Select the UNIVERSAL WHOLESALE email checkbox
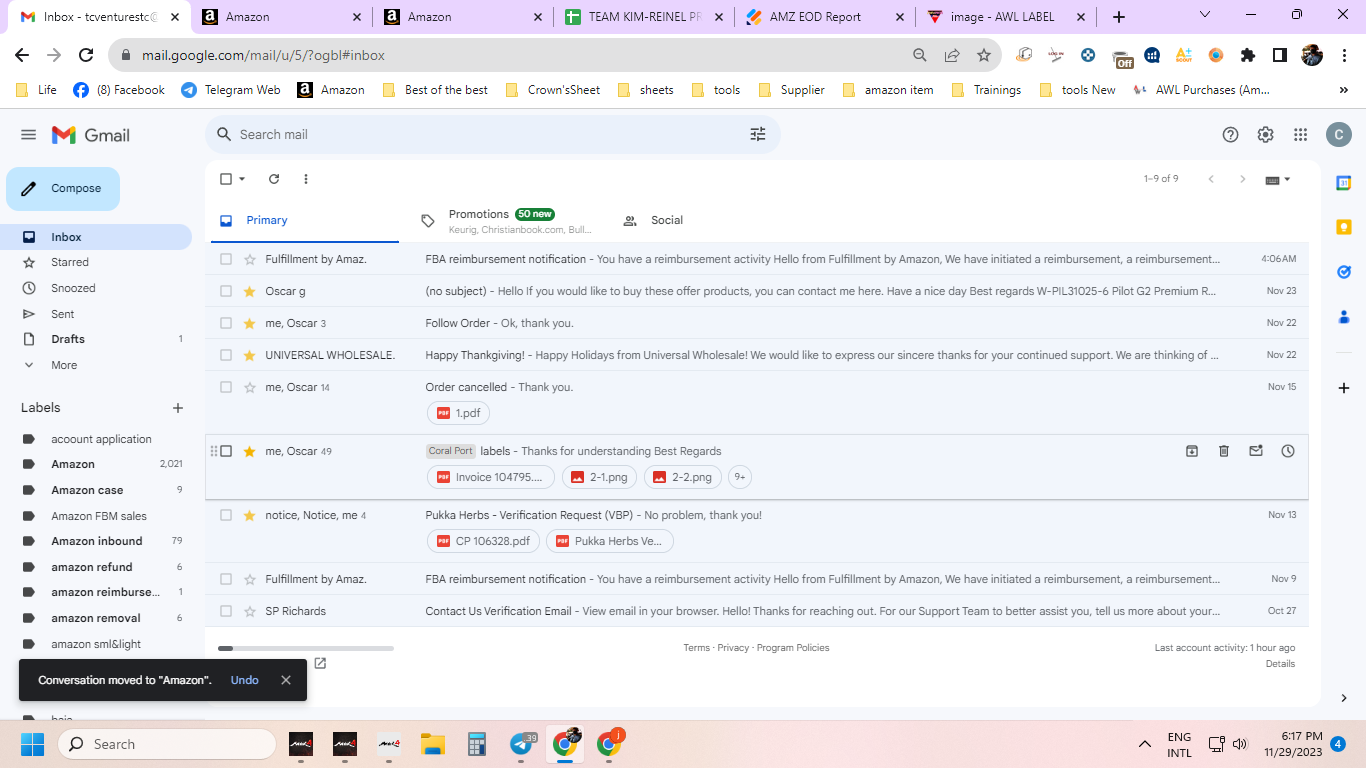Screen dimensions: 1366x768 (226, 355)
